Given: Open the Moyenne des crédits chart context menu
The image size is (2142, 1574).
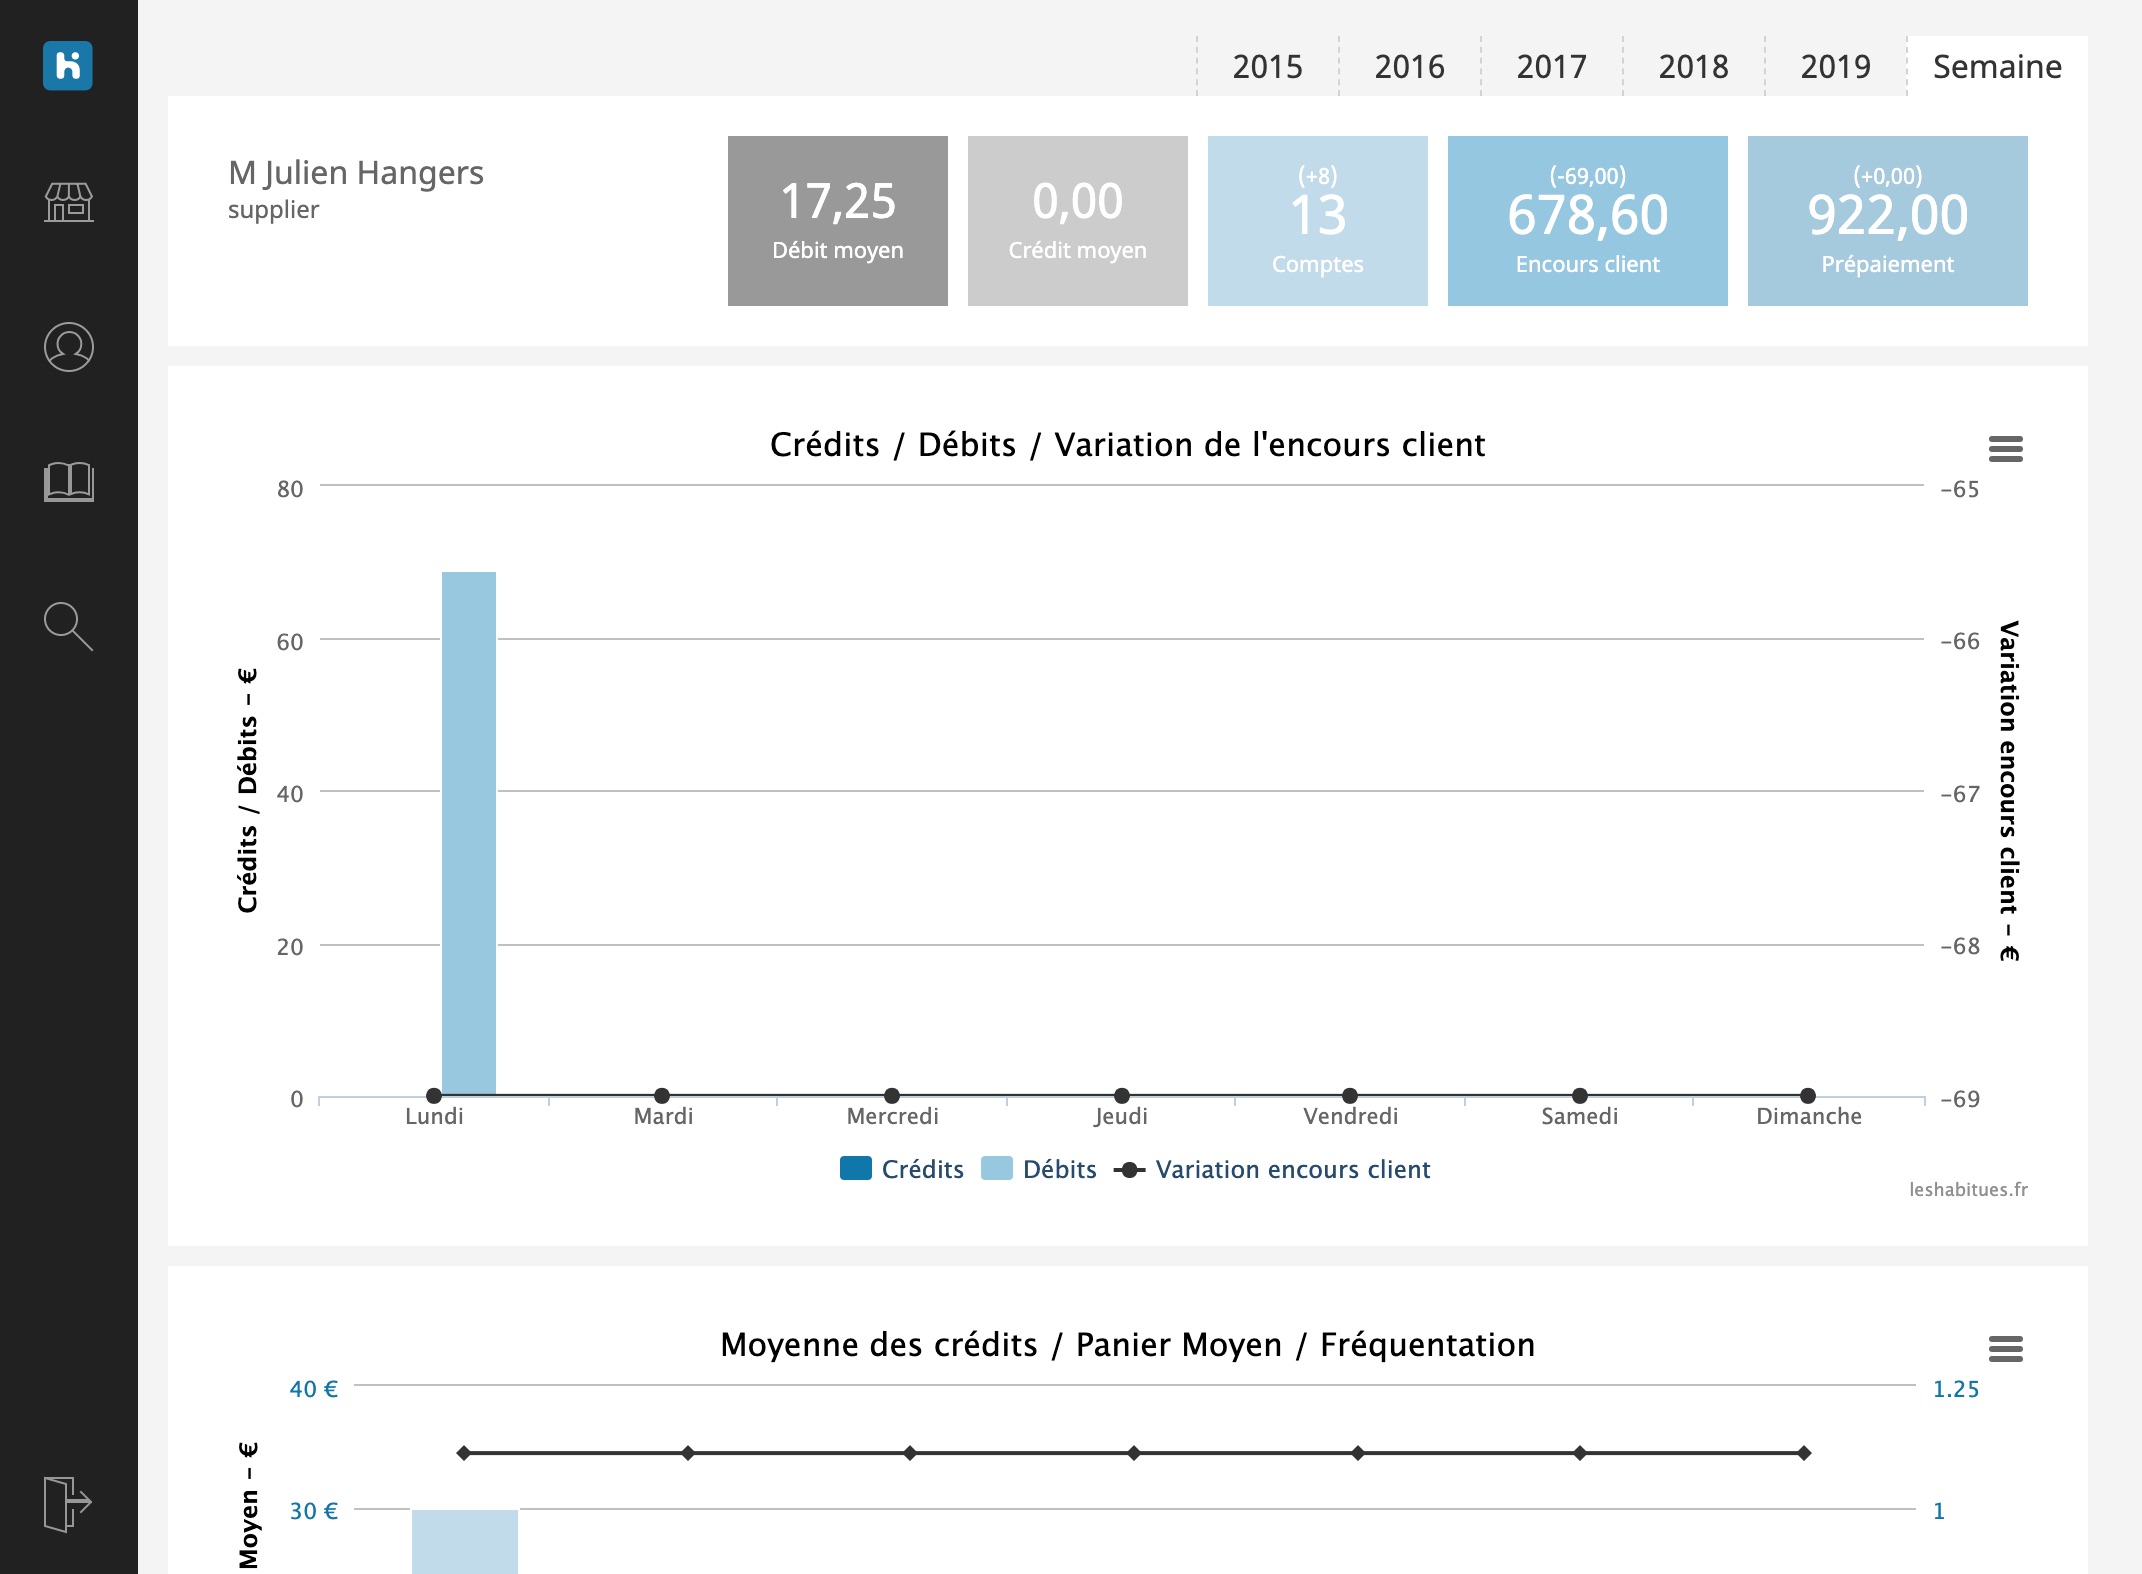Looking at the screenshot, I should [2005, 1349].
